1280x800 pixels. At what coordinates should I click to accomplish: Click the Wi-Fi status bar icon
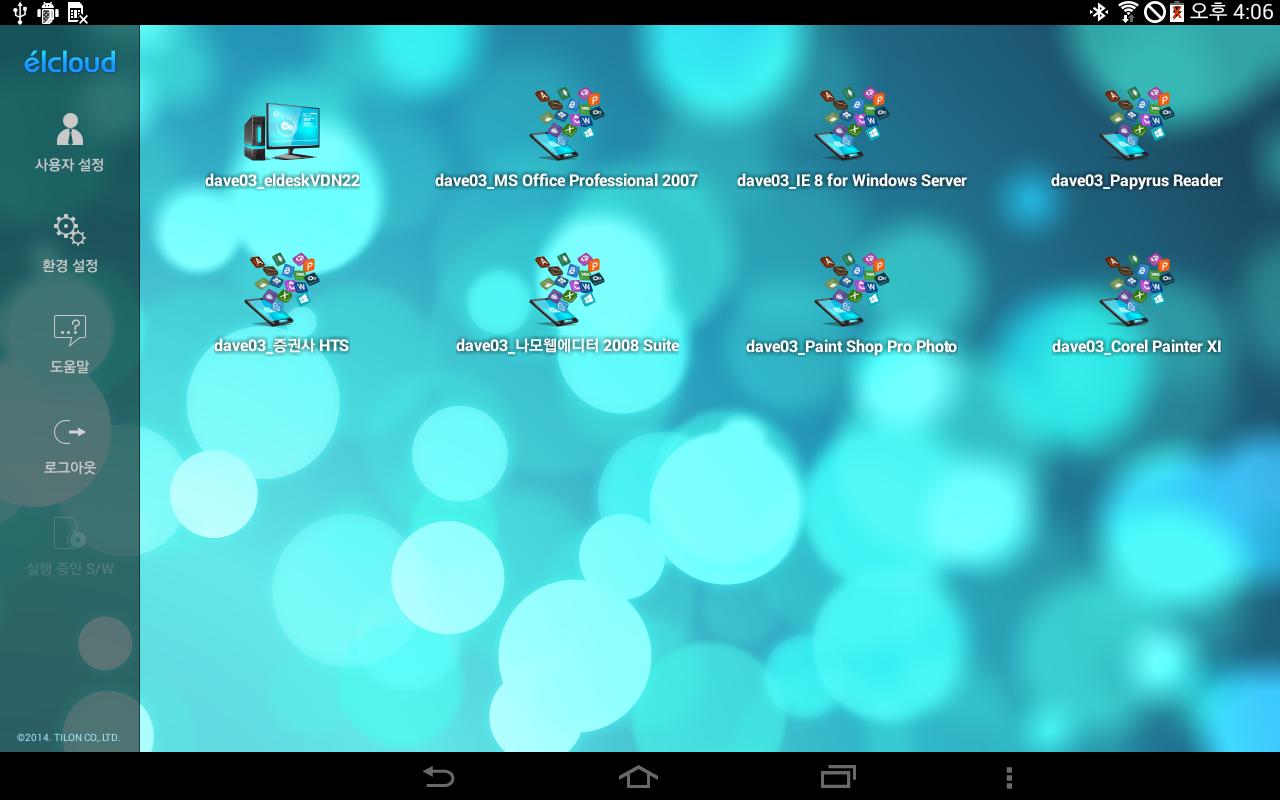tap(1128, 12)
